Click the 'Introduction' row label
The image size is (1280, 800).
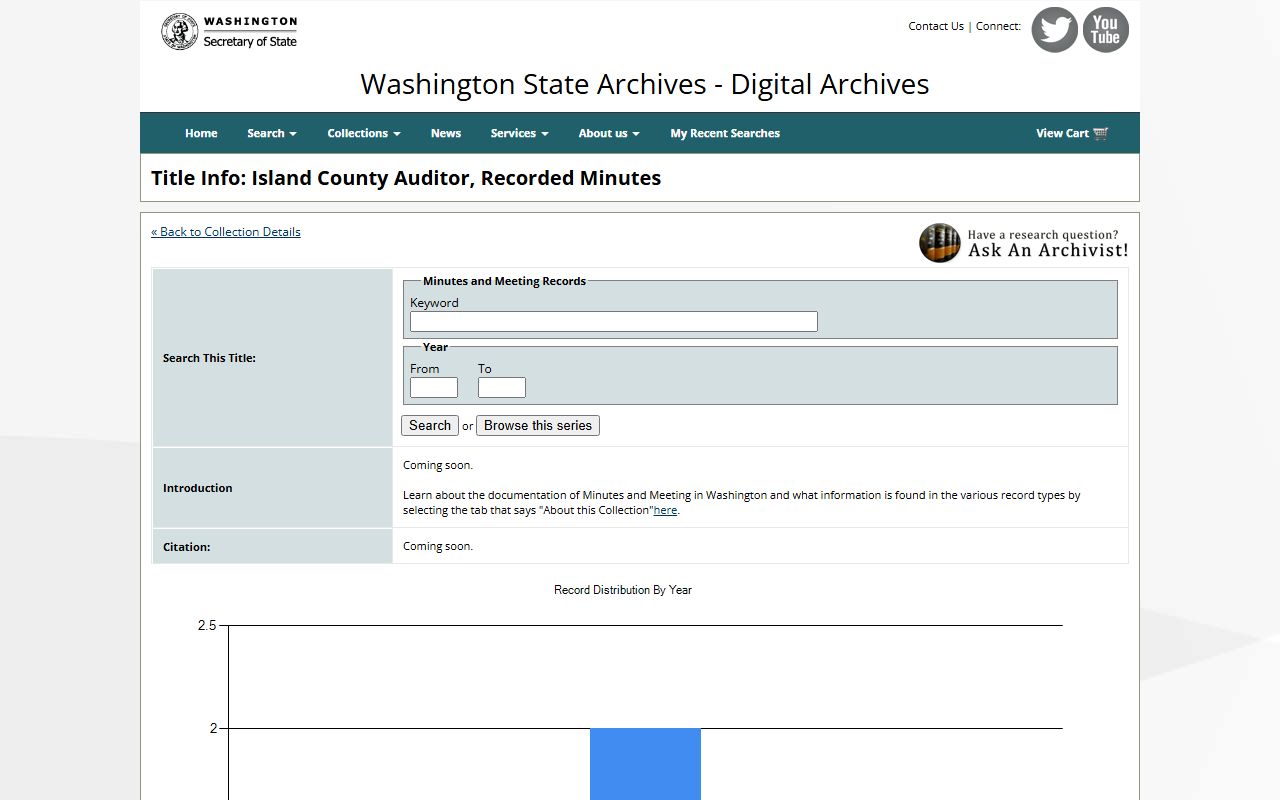[198, 488]
